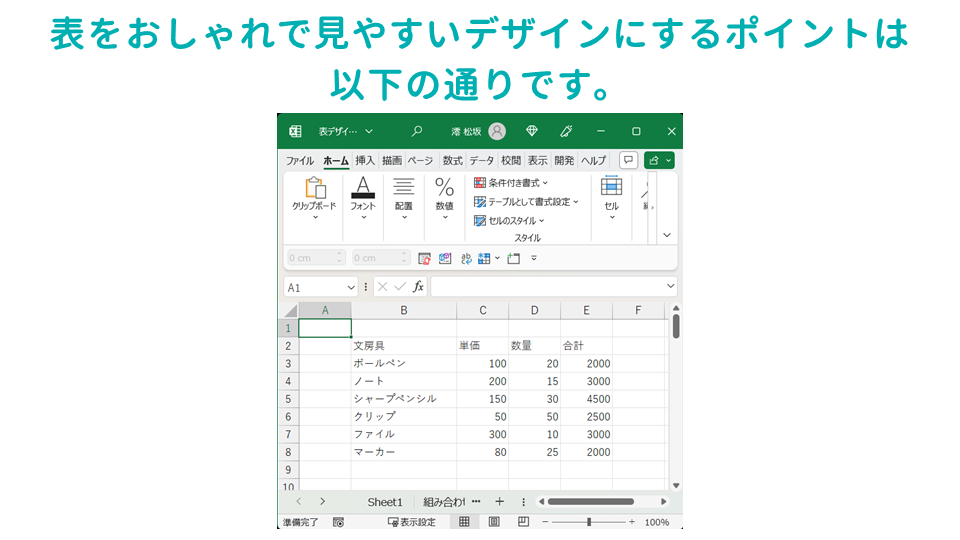Click the zoom slider handle
The width and height of the screenshot is (960, 540).
pos(589,522)
